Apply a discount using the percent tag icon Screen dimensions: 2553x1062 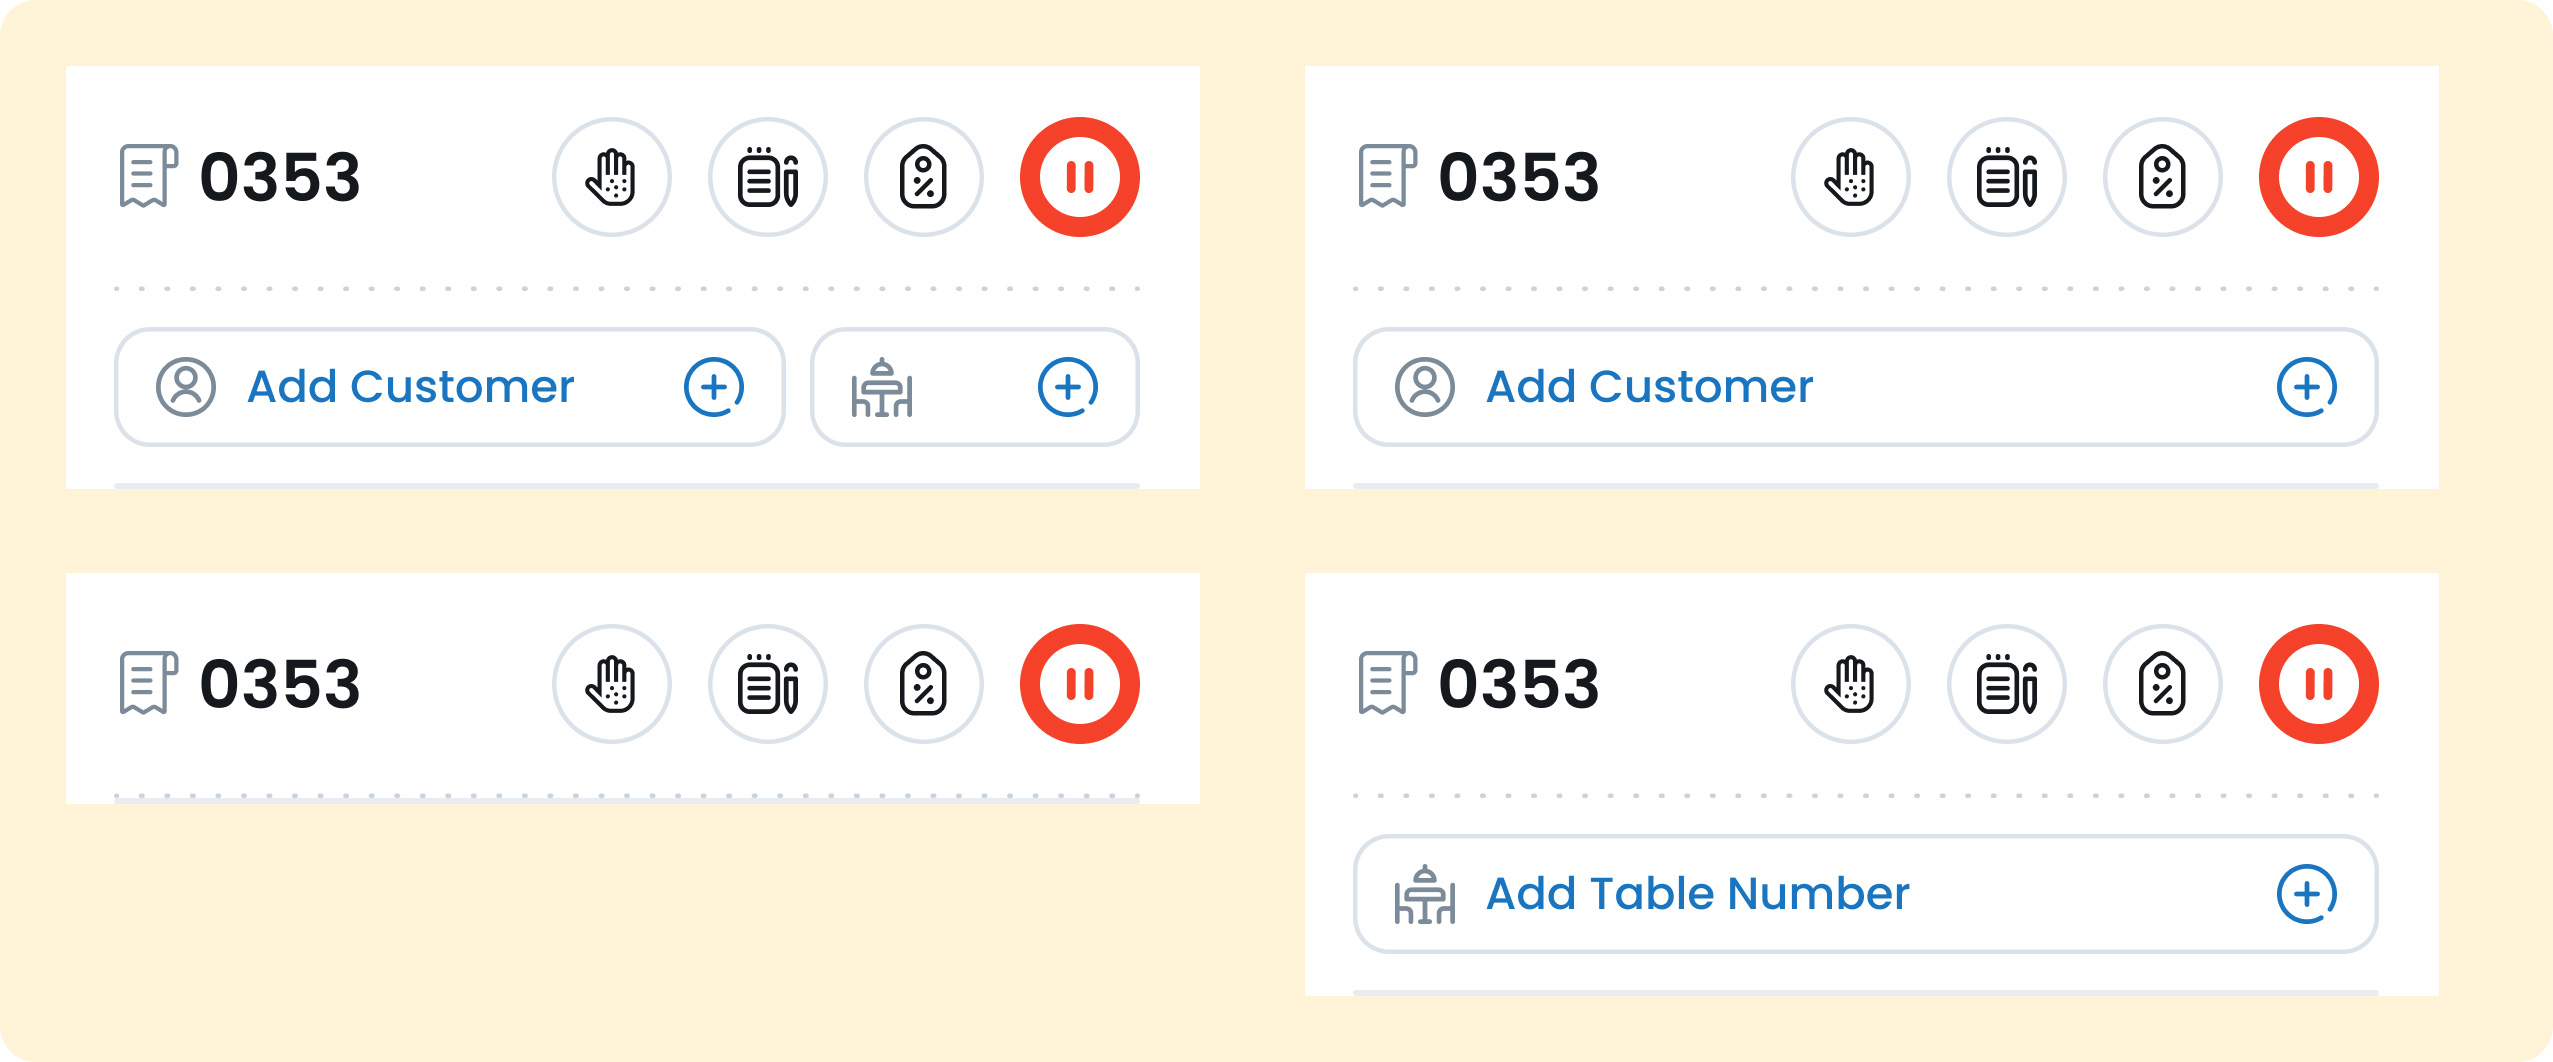(923, 176)
